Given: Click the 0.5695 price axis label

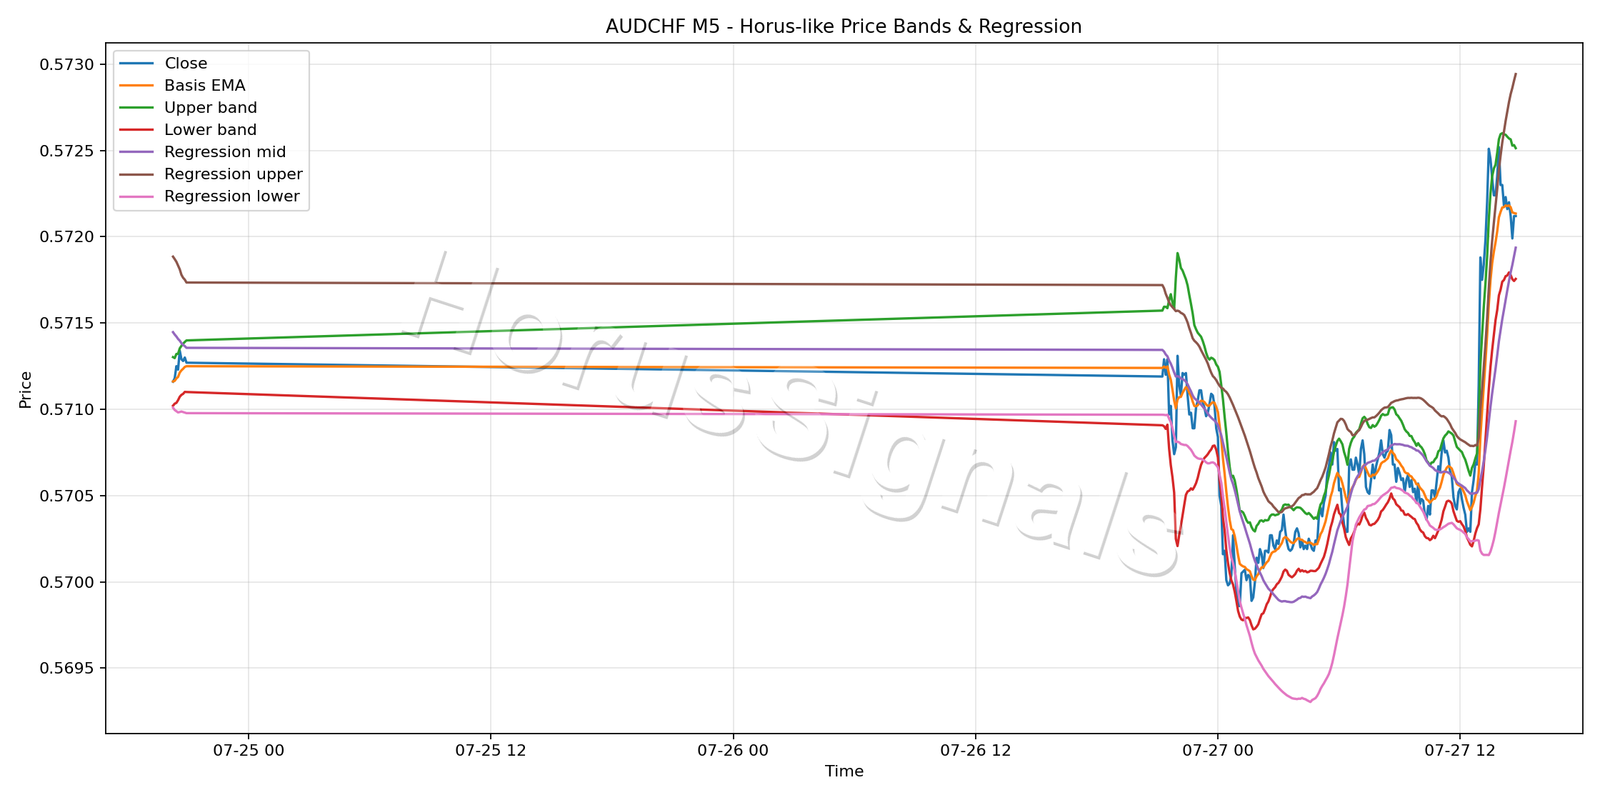Looking at the screenshot, I should point(67,668).
